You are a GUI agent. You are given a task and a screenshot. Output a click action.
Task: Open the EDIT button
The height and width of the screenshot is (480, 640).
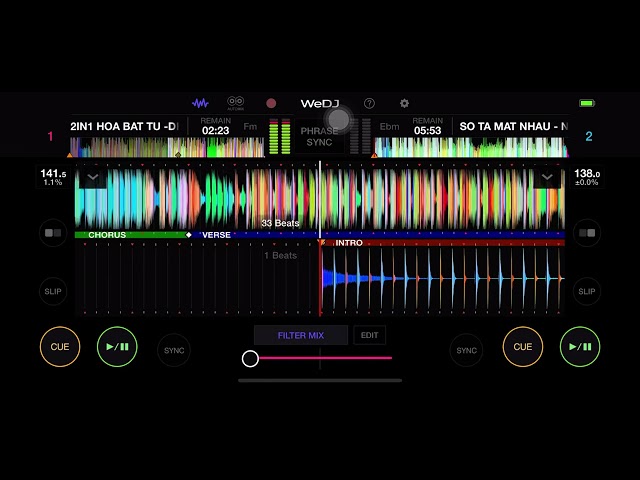tap(369, 336)
